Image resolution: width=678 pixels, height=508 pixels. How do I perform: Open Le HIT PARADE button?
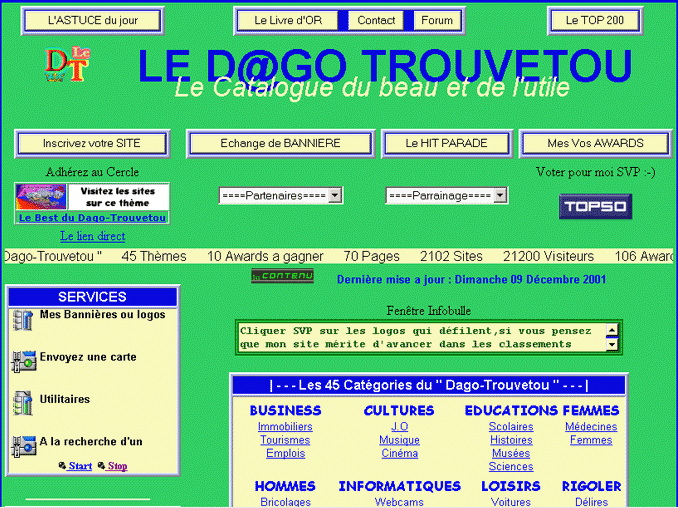(447, 144)
